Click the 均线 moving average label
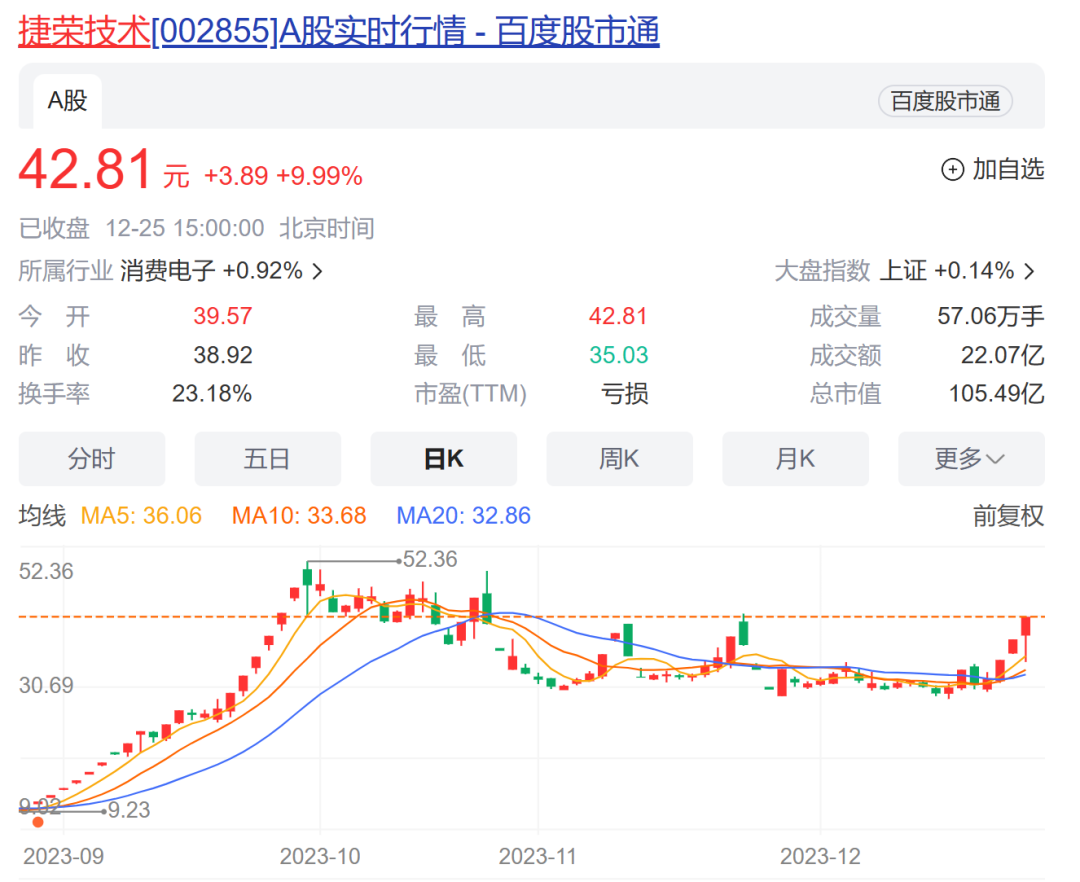1080x882 pixels. coord(42,516)
